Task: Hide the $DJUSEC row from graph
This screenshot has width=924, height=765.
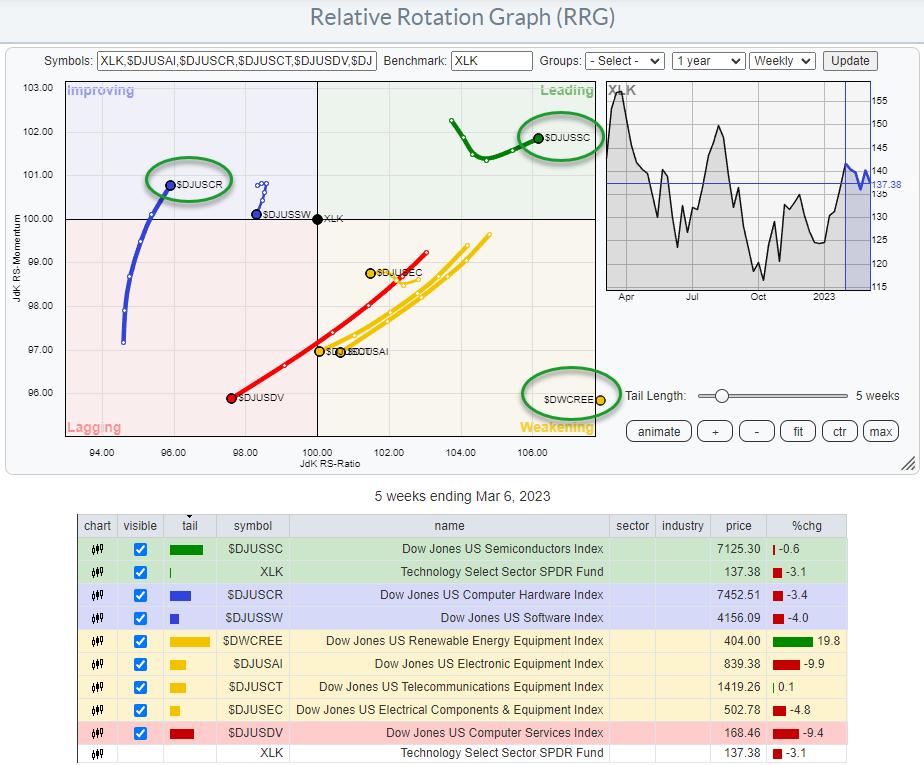Action: tap(140, 710)
